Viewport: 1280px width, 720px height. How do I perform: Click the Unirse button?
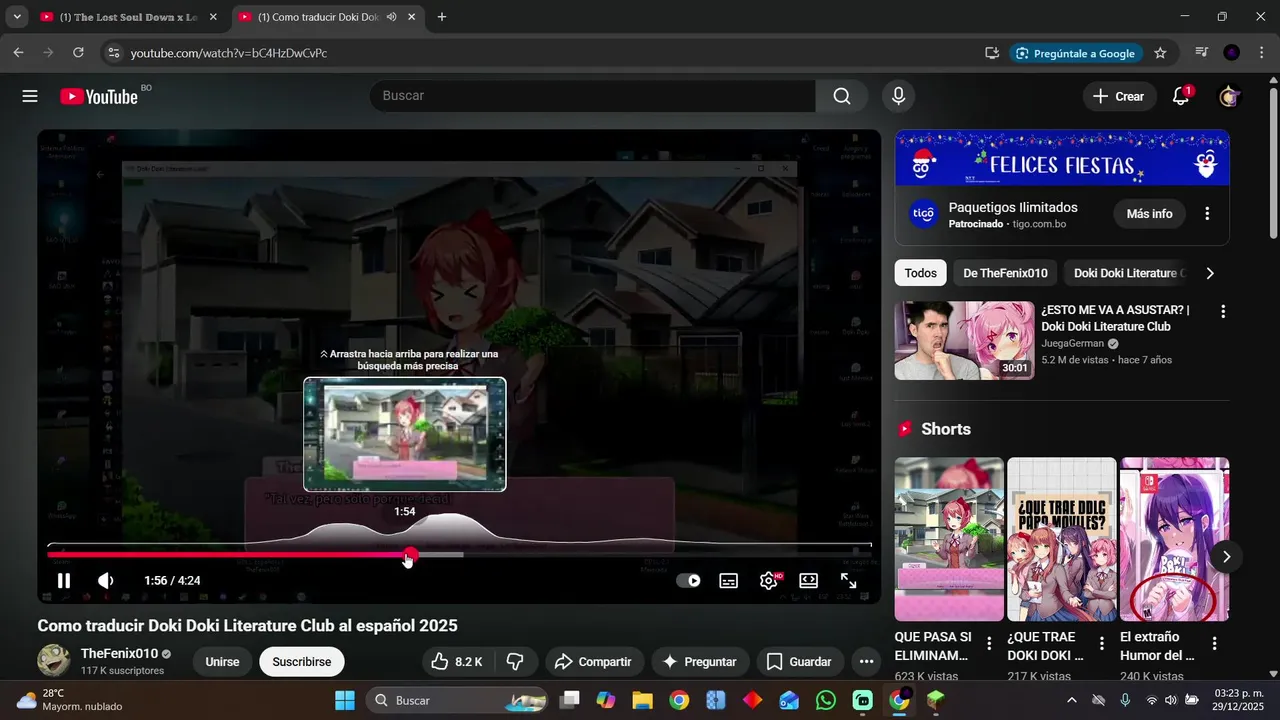point(222,661)
